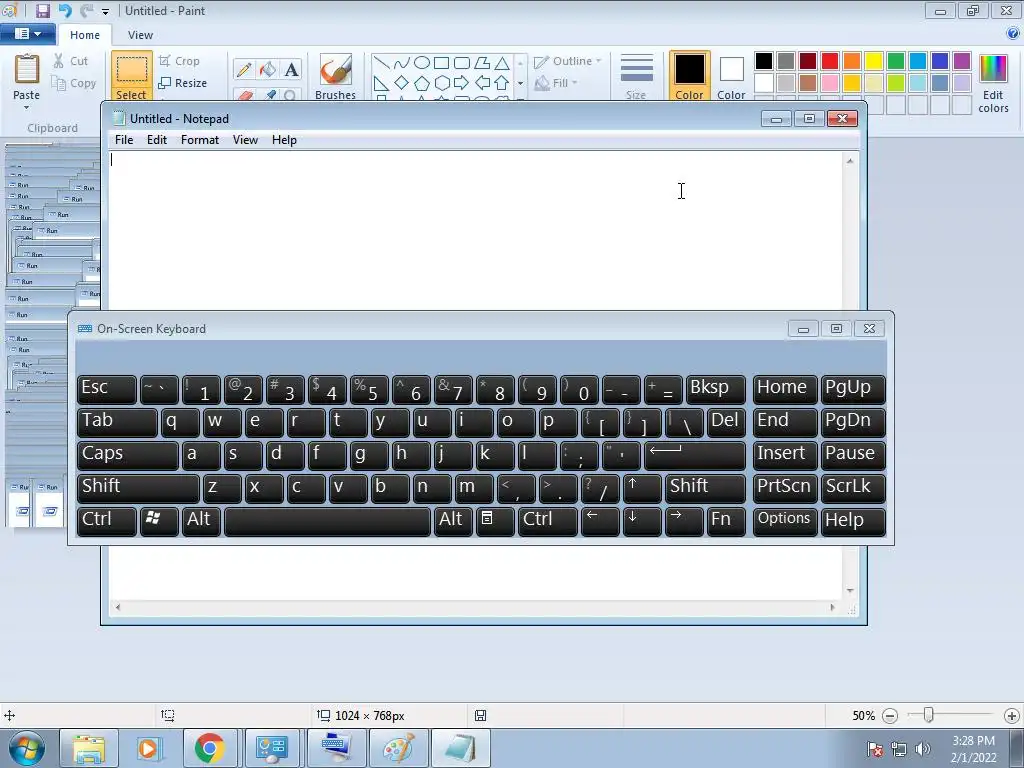The height and width of the screenshot is (768, 1024).
Task: Click the Paste clipboard icon in Paint
Action: click(27, 69)
